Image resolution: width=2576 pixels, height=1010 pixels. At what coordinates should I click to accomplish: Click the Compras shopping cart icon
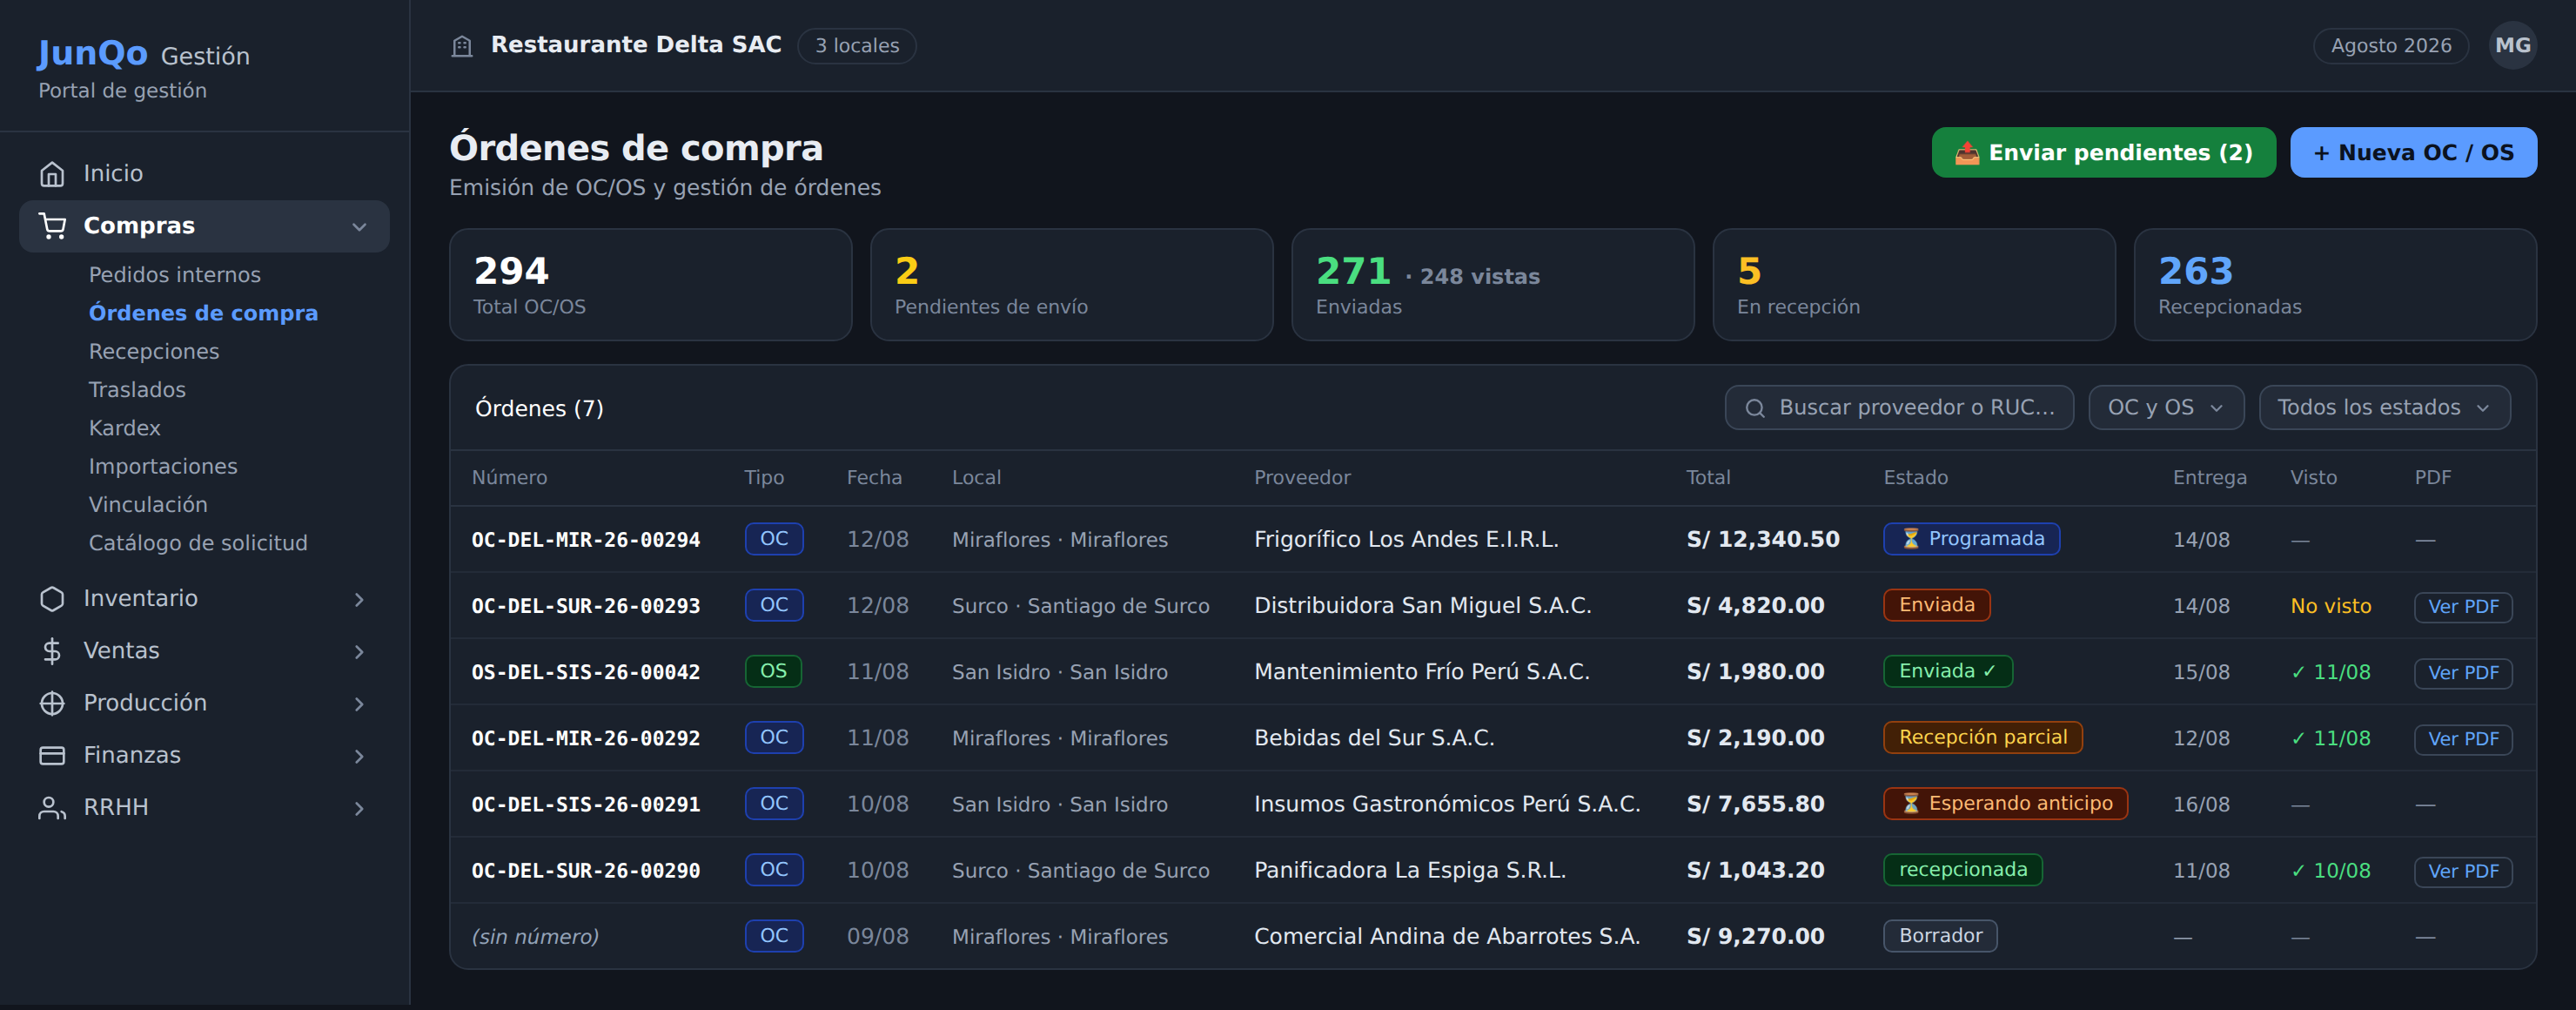click(52, 226)
